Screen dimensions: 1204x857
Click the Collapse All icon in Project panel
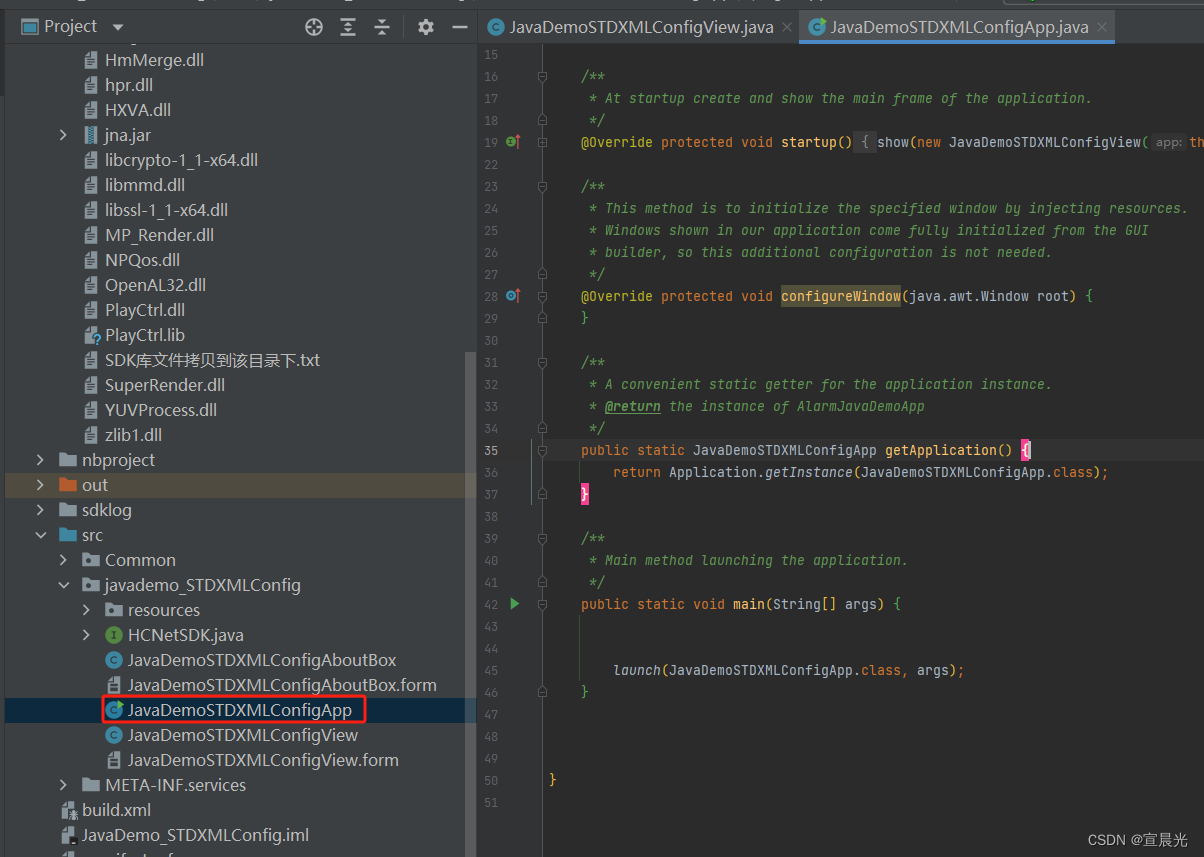[381, 27]
